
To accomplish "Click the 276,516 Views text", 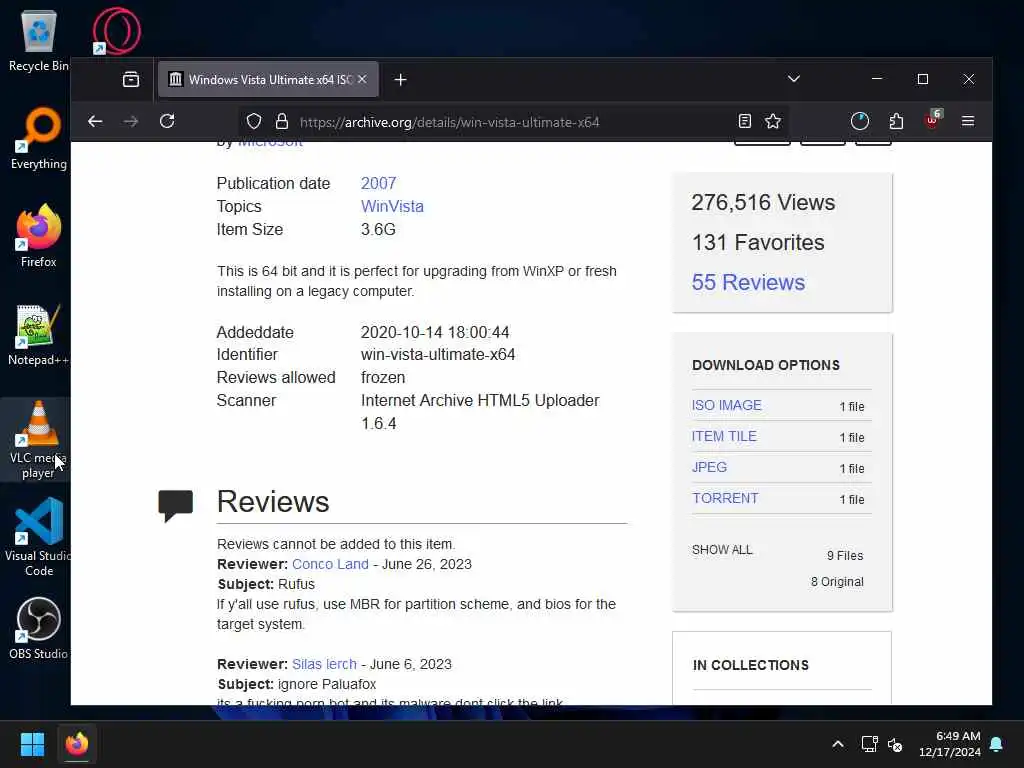I will coord(763,202).
